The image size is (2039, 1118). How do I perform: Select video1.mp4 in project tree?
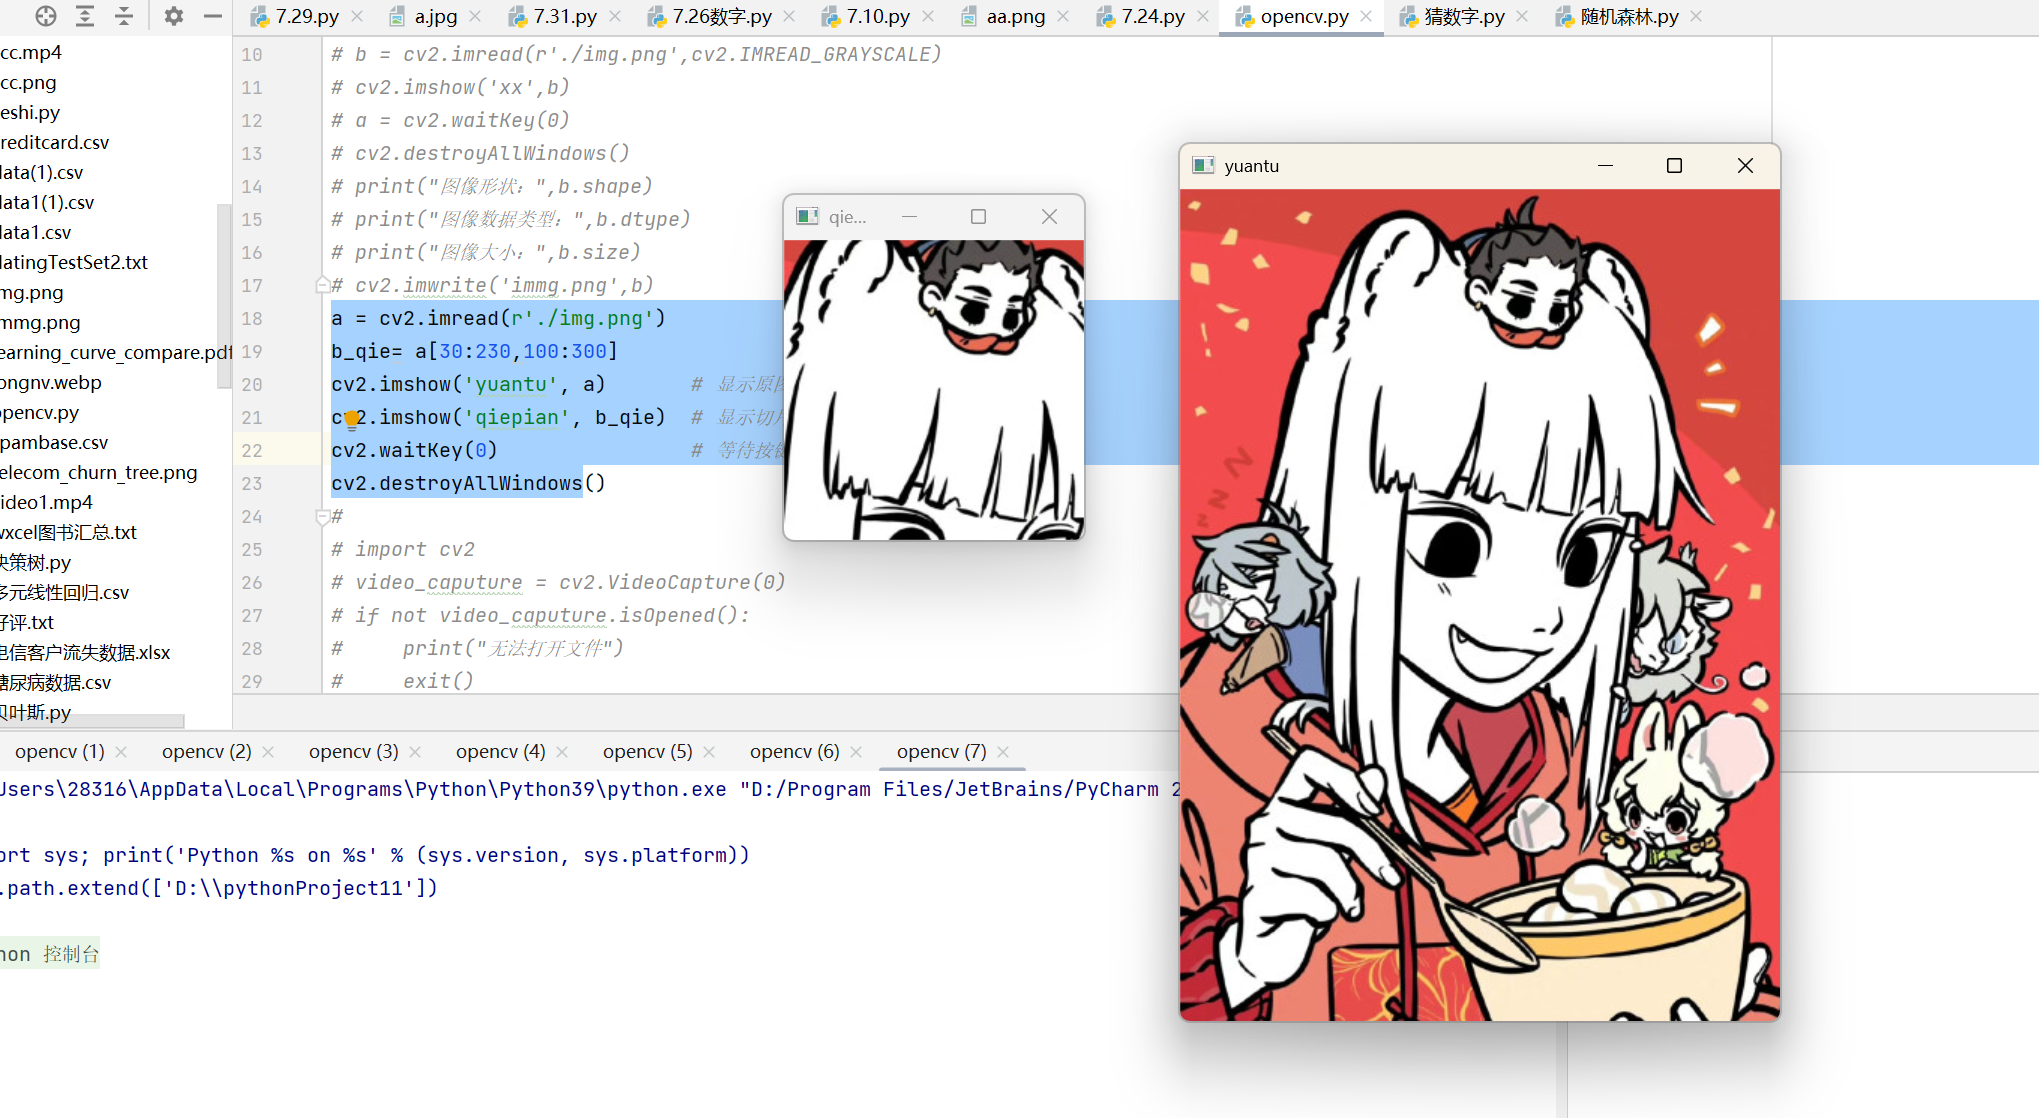46,502
